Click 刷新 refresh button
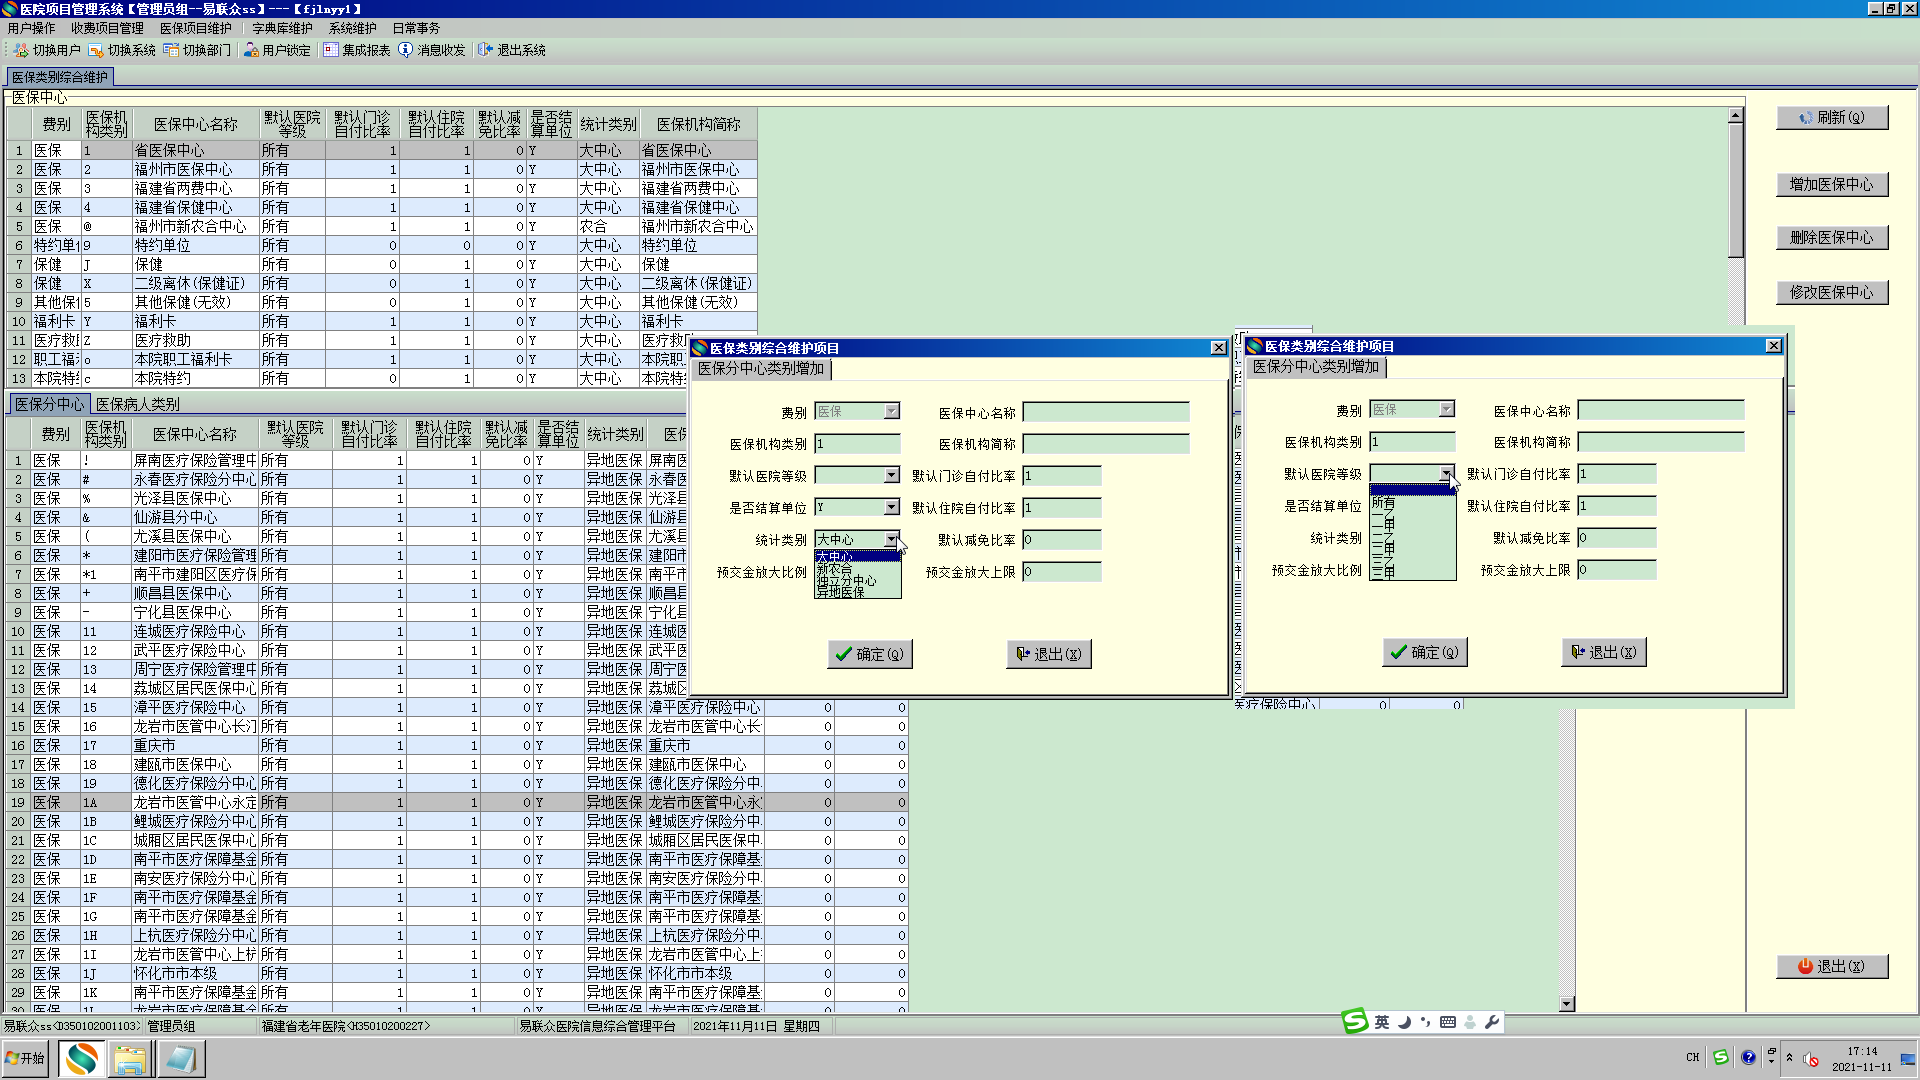This screenshot has width=1920, height=1080. [1831, 118]
